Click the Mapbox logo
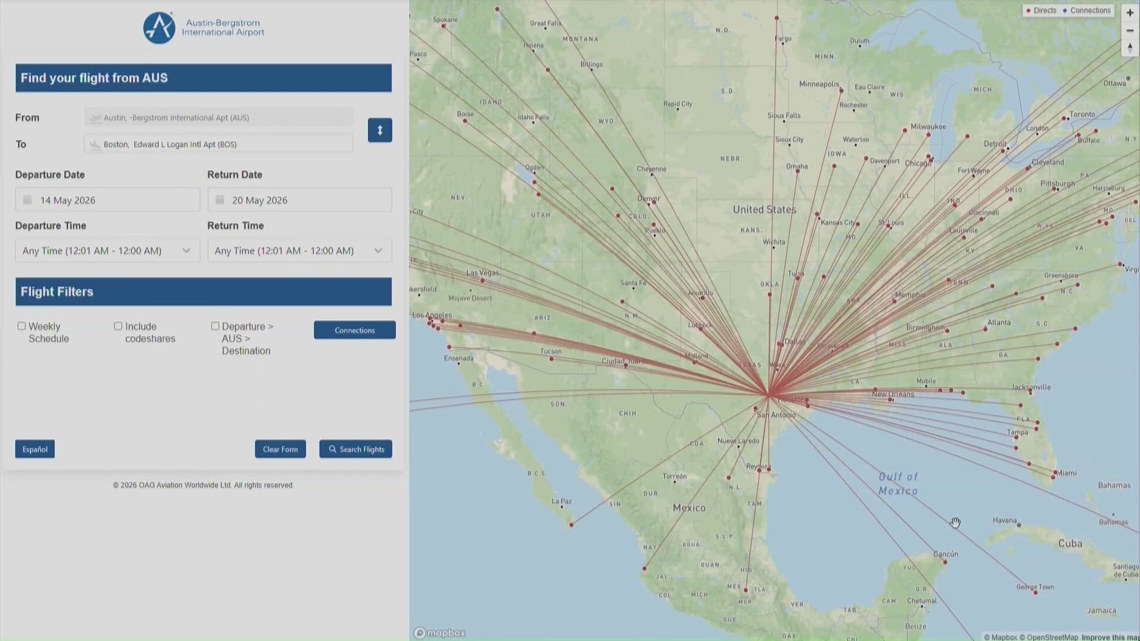 click(x=439, y=633)
